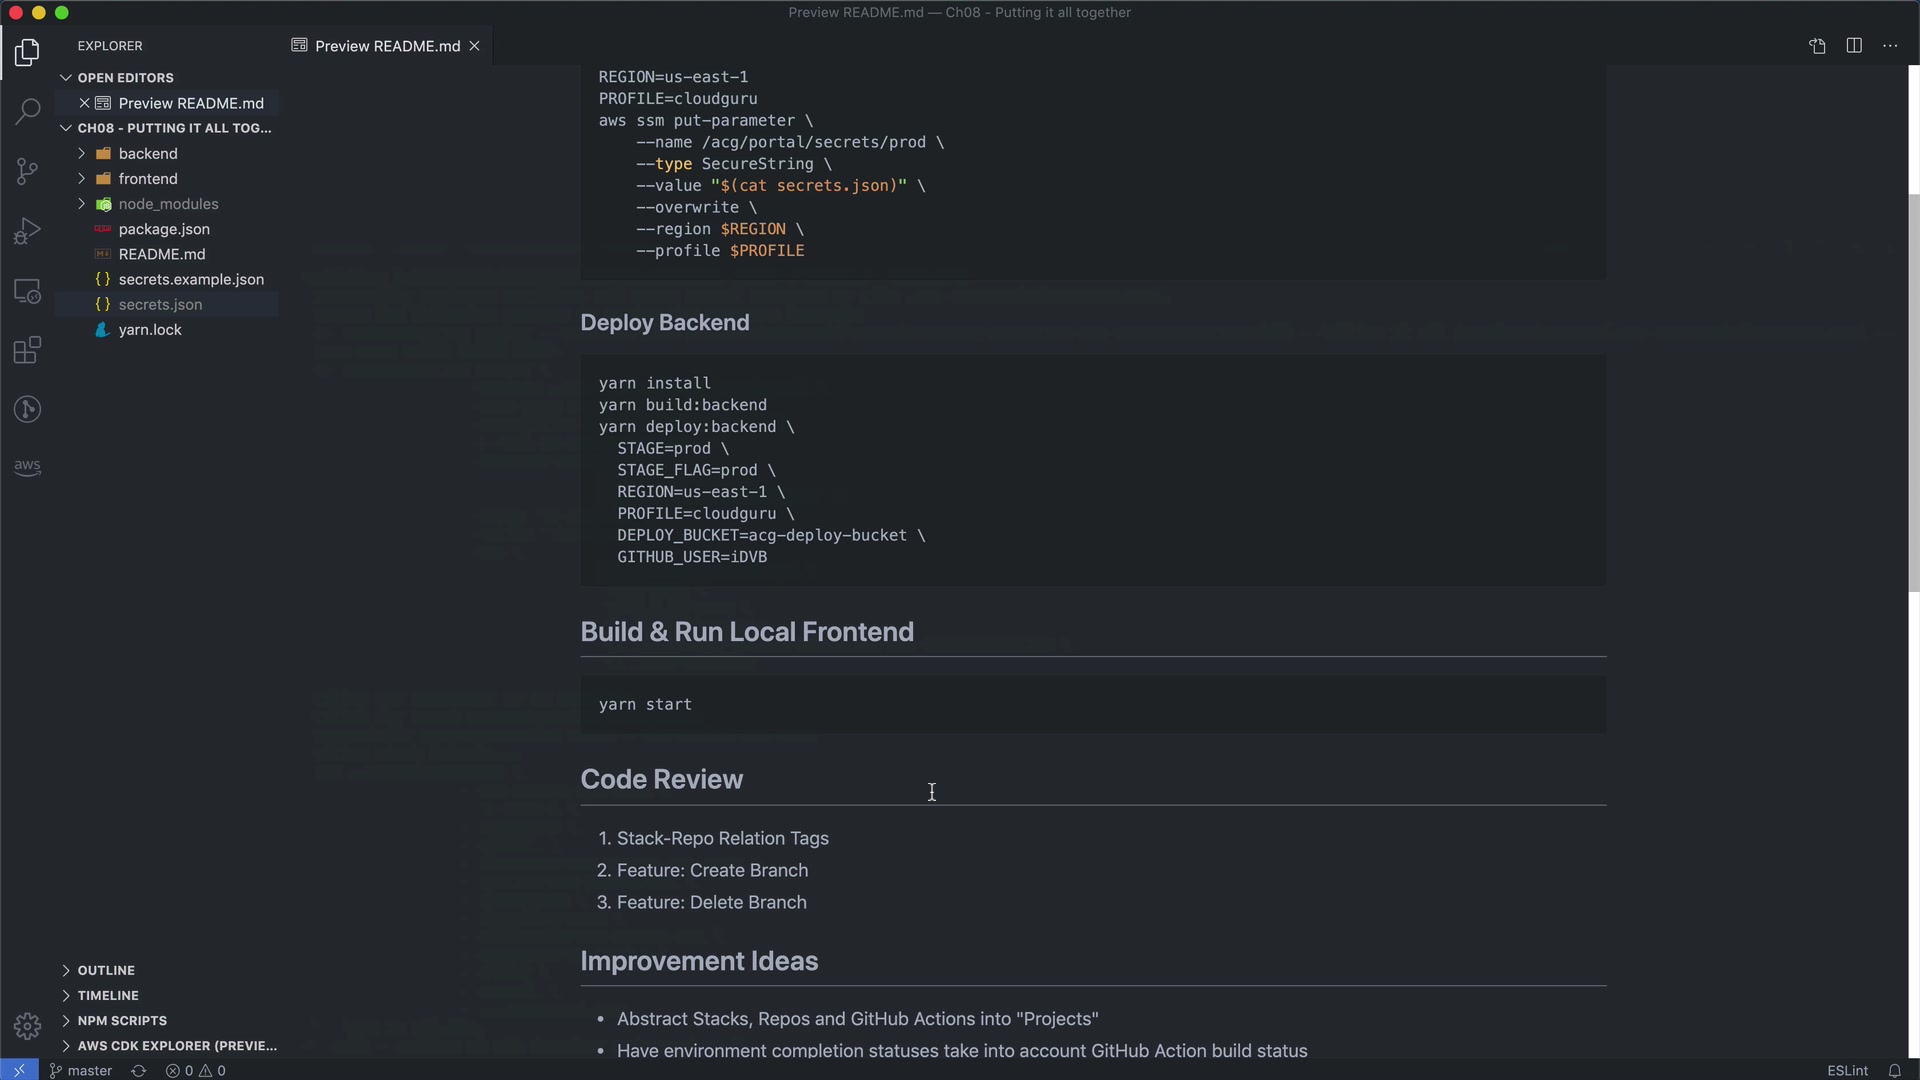Open the GitLens view in activity bar
This screenshot has width=1920, height=1080.
click(x=27, y=409)
